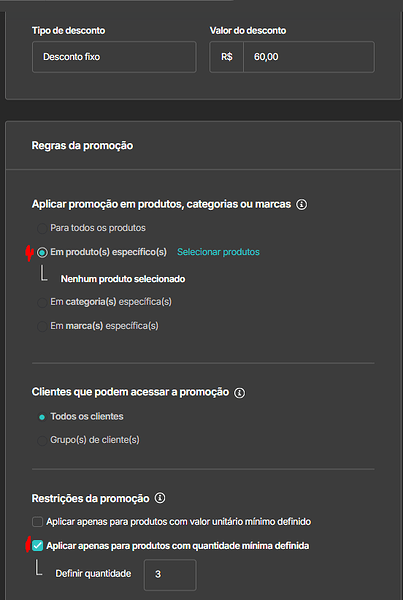Uncheck minimum quantity restriction checkbox
This screenshot has height=600, width=403.
click(x=38, y=546)
